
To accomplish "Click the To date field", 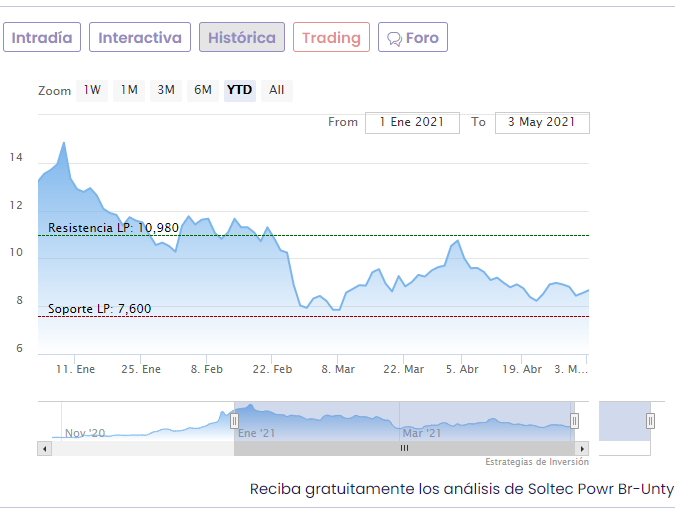I will coord(542,122).
